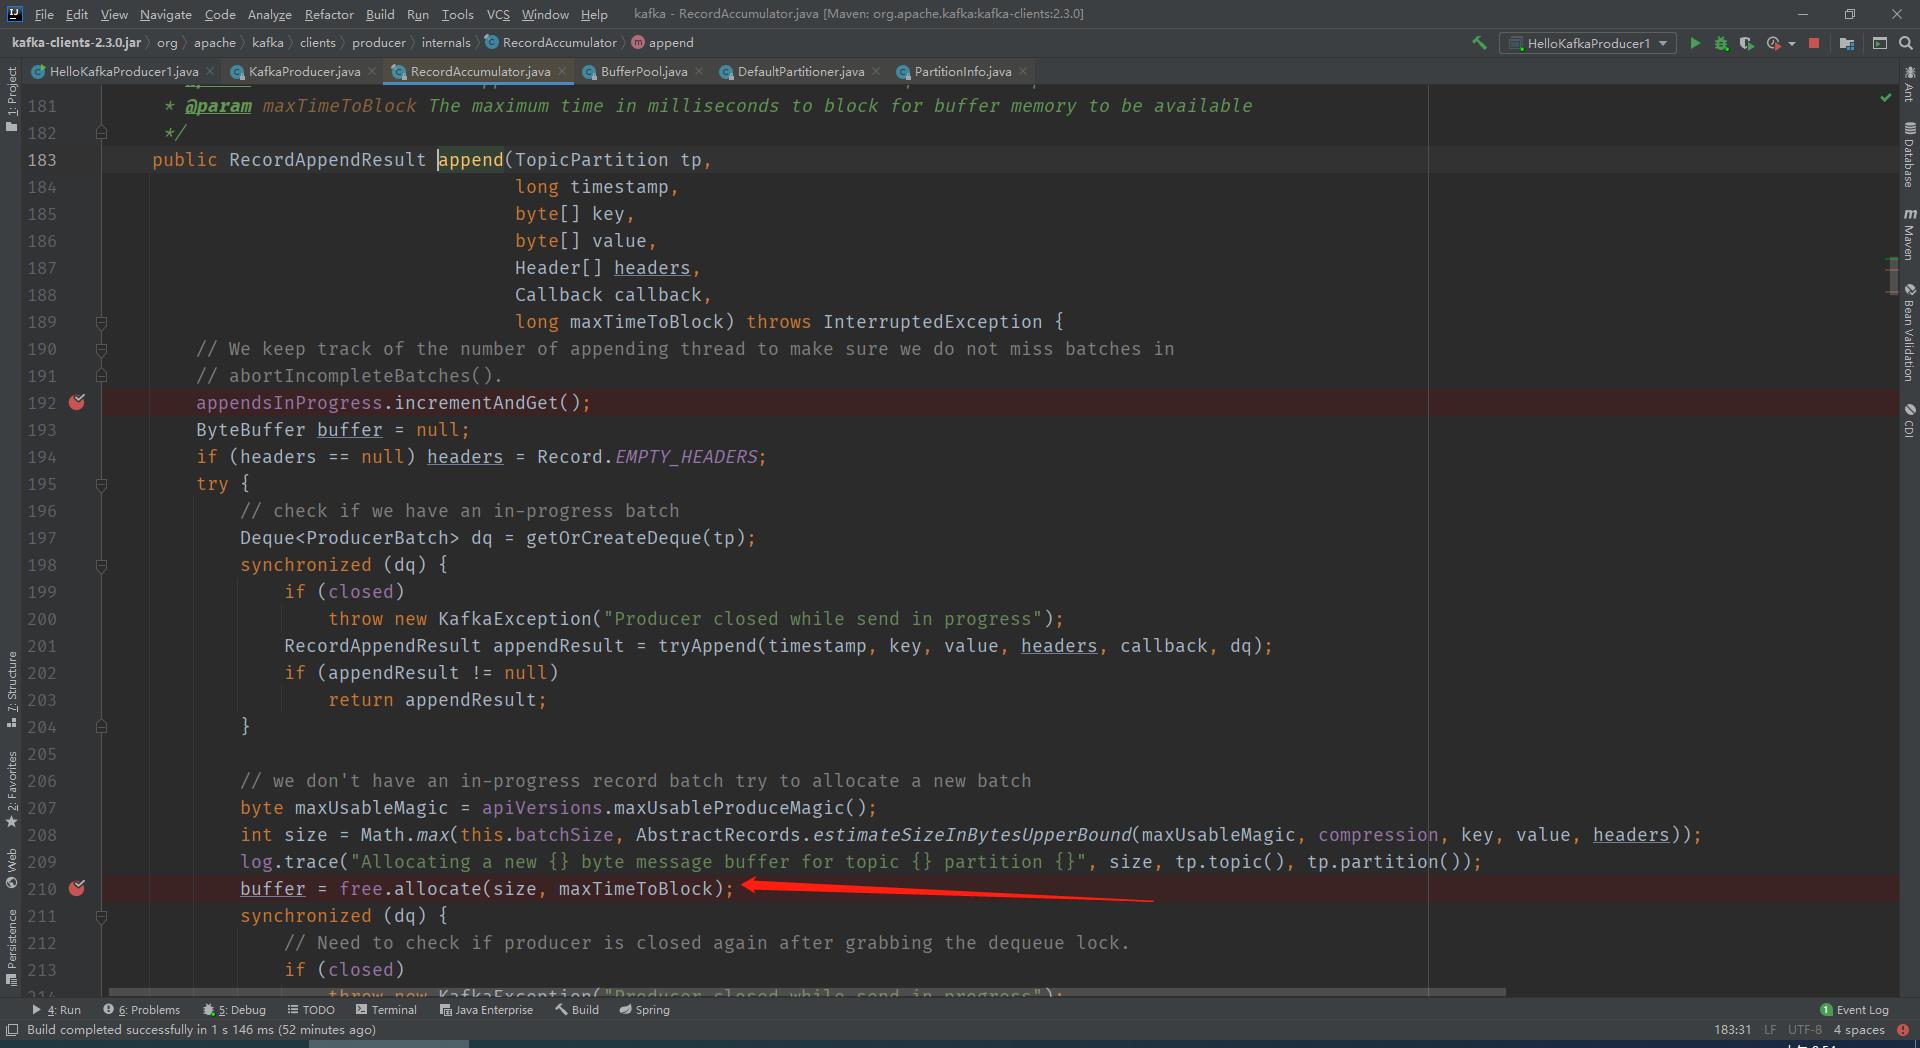Image resolution: width=1920 pixels, height=1048 pixels.
Task: Open the Navigate menu
Action: pos(165,14)
